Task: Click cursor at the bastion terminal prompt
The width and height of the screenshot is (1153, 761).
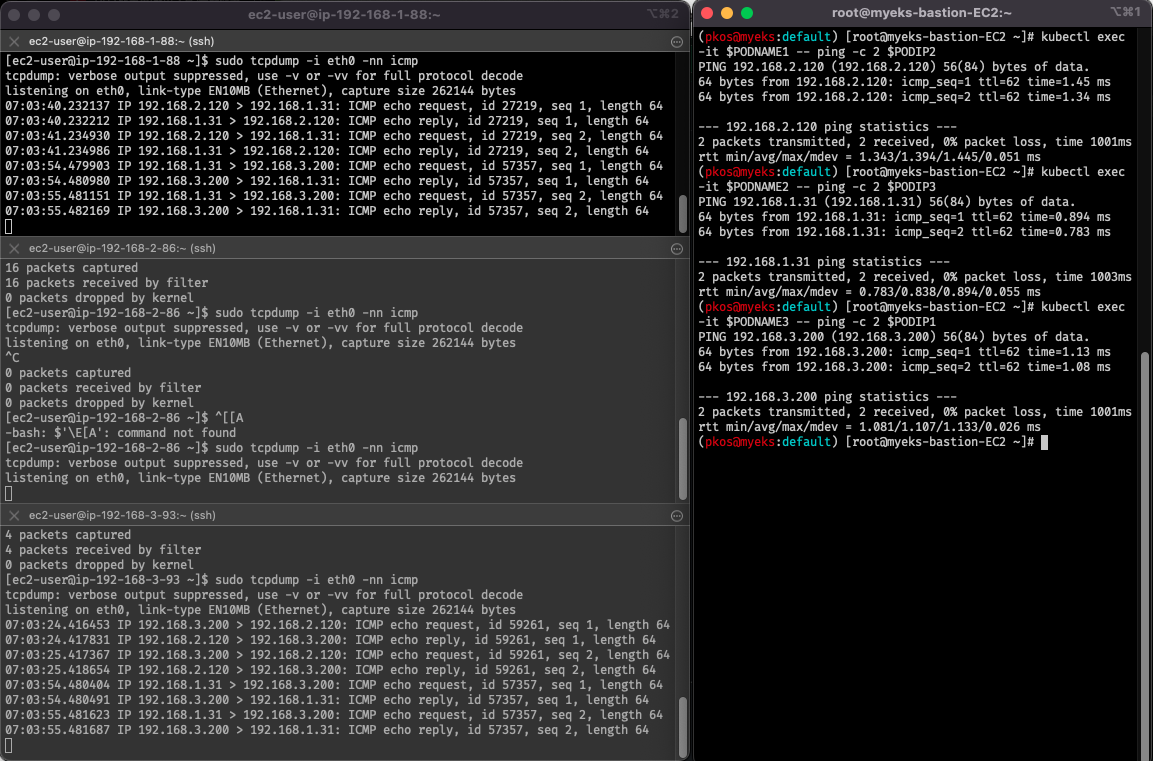Action: 1044,442
